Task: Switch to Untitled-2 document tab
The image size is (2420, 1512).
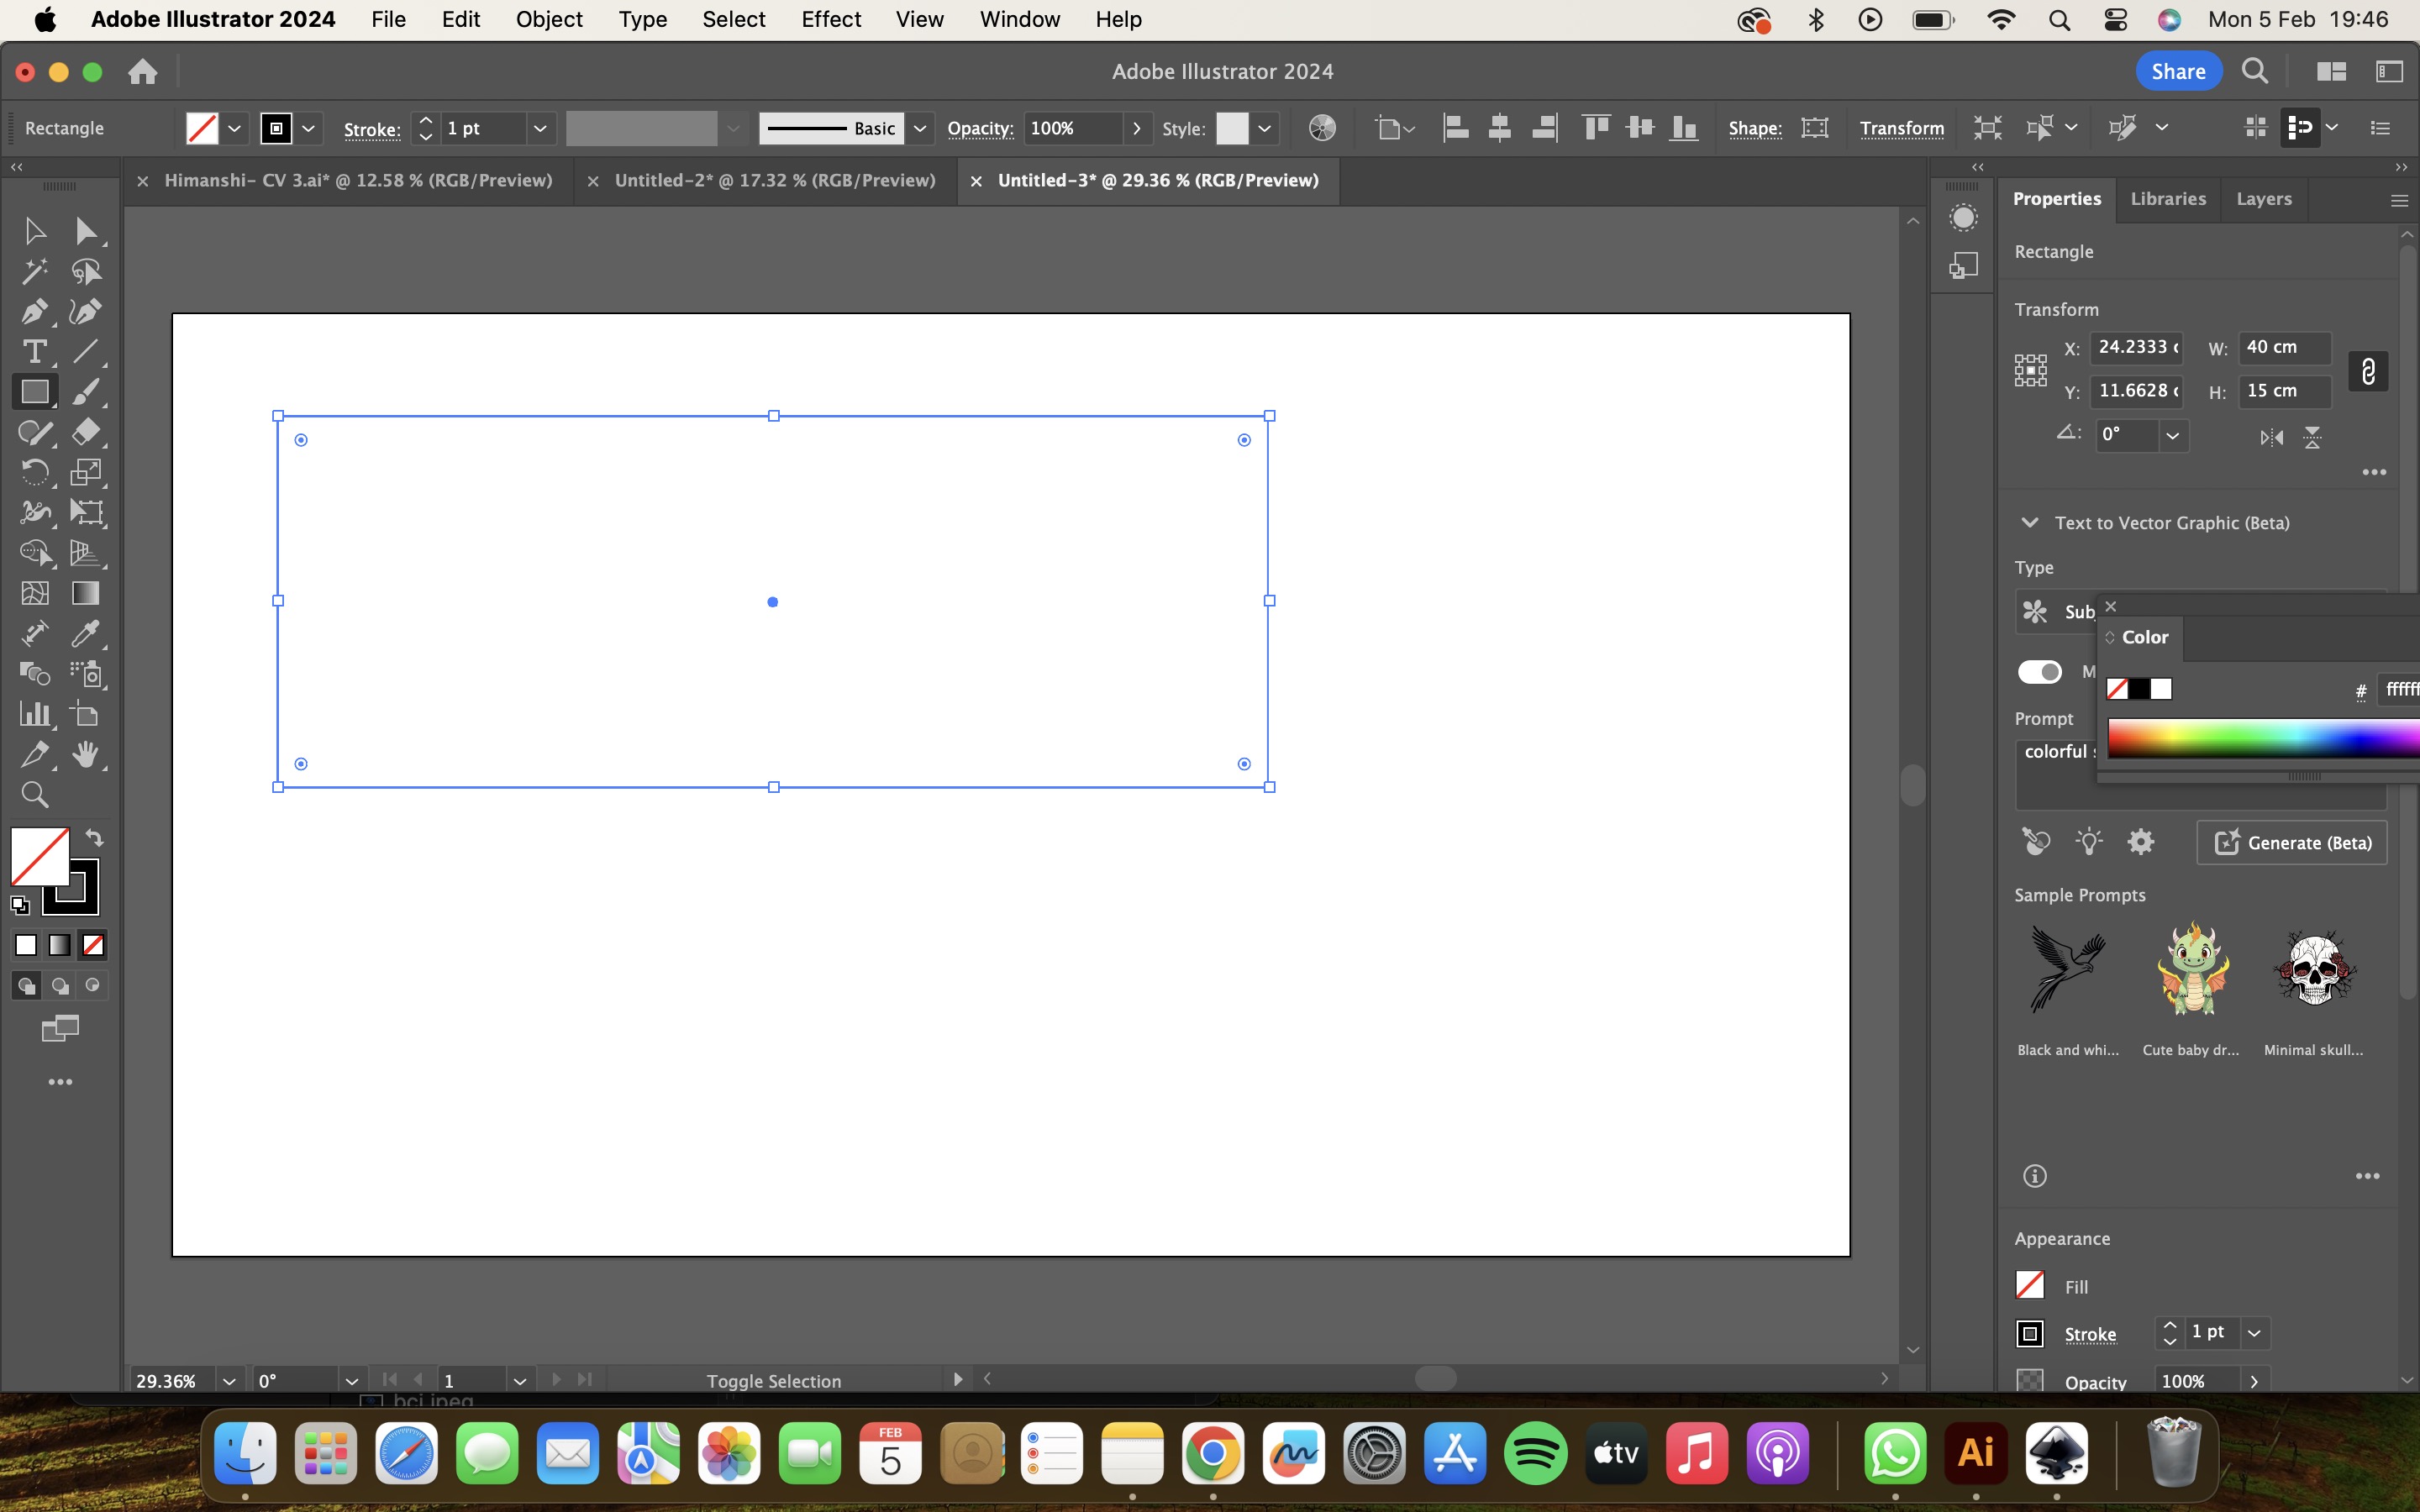Action: pyautogui.click(x=774, y=180)
